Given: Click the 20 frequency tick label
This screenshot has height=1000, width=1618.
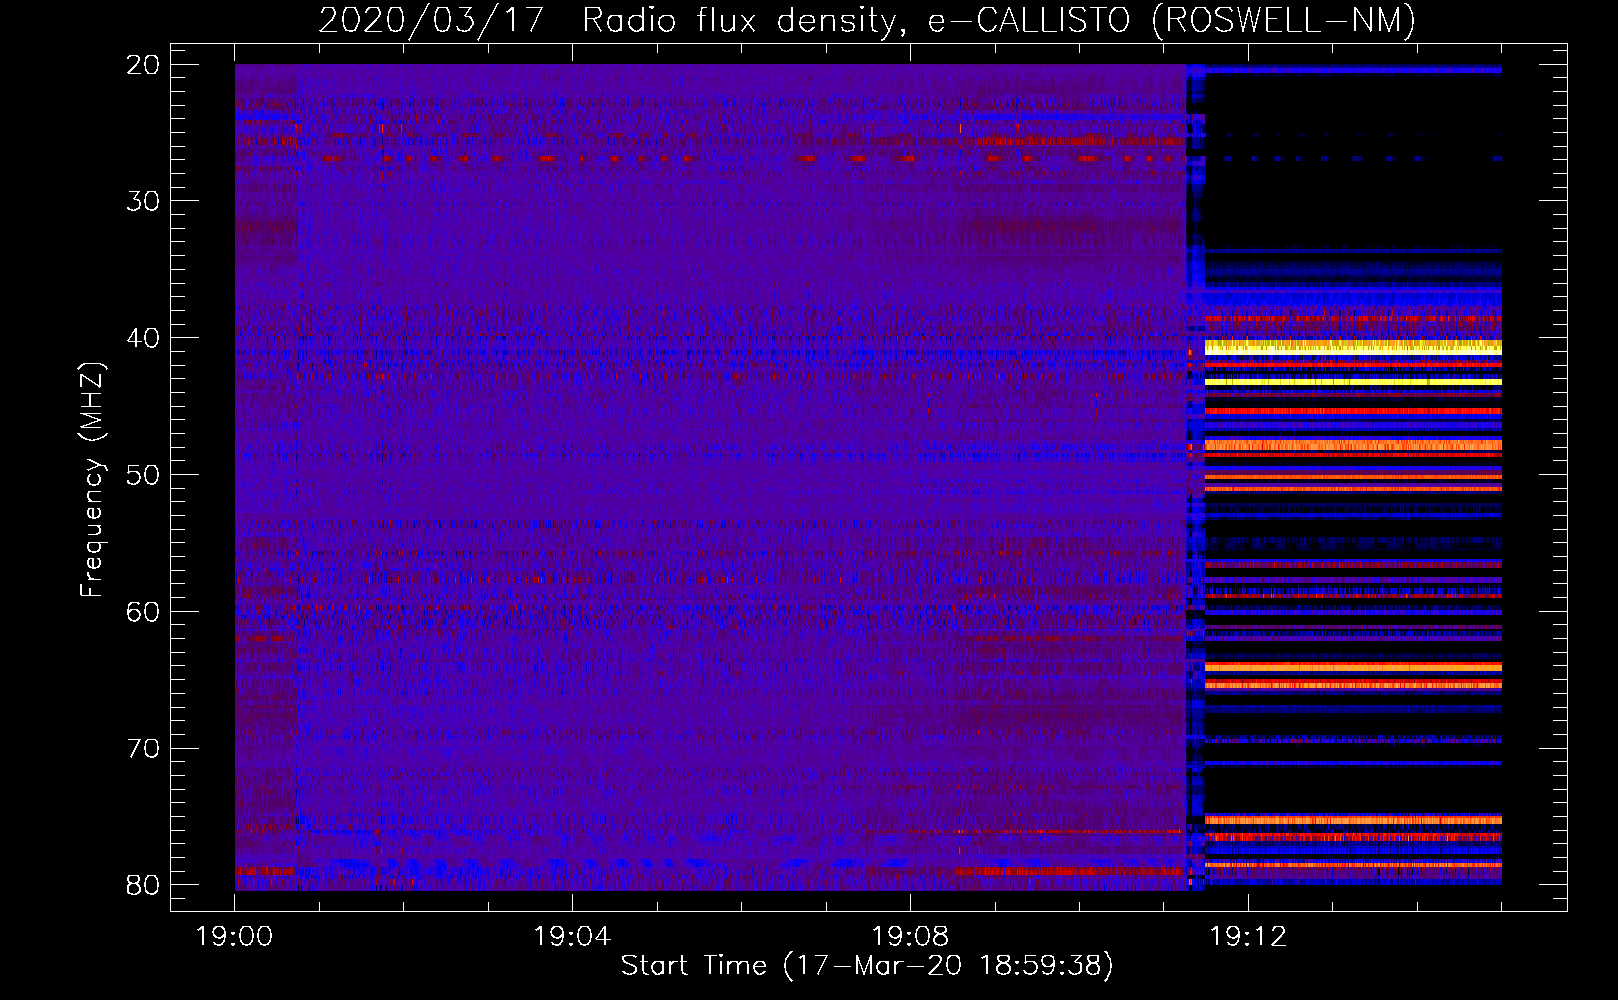Looking at the screenshot, I should [144, 65].
